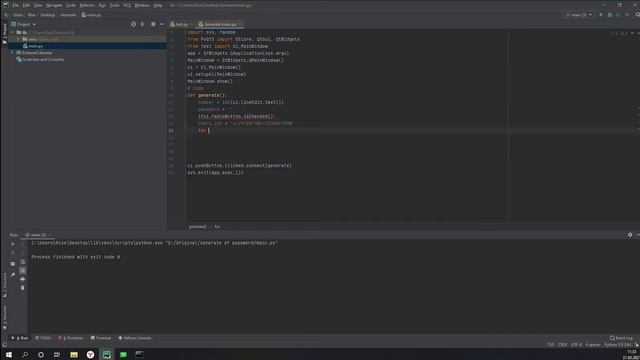Toggle the Favorites vertical side tab

click(4, 317)
